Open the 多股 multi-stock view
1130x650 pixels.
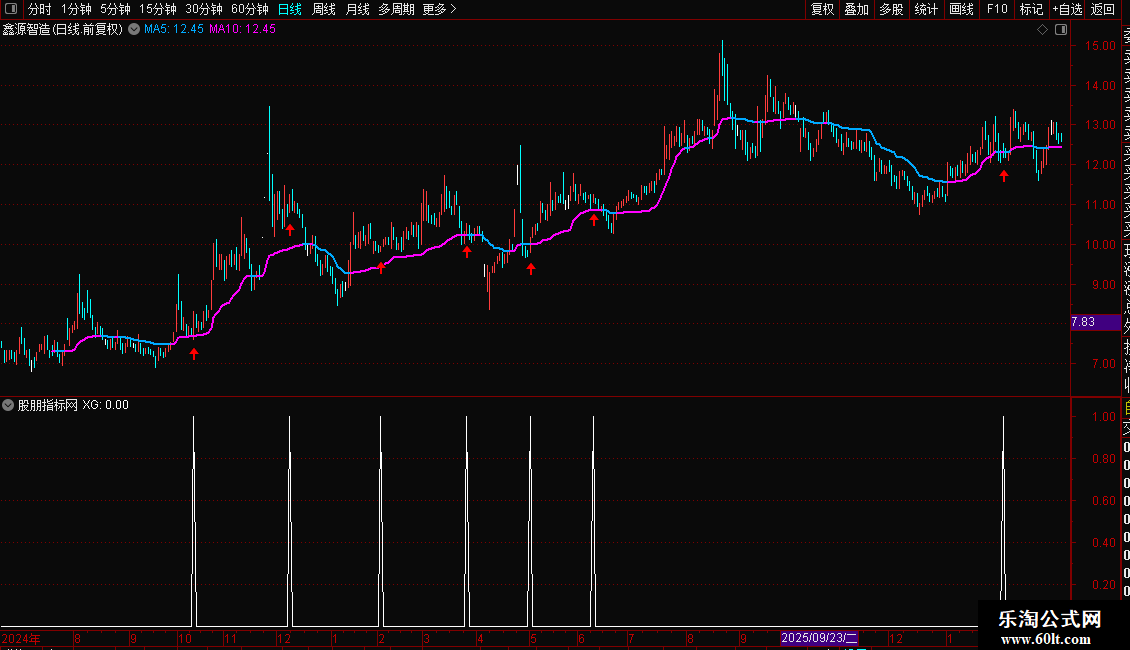[891, 9]
